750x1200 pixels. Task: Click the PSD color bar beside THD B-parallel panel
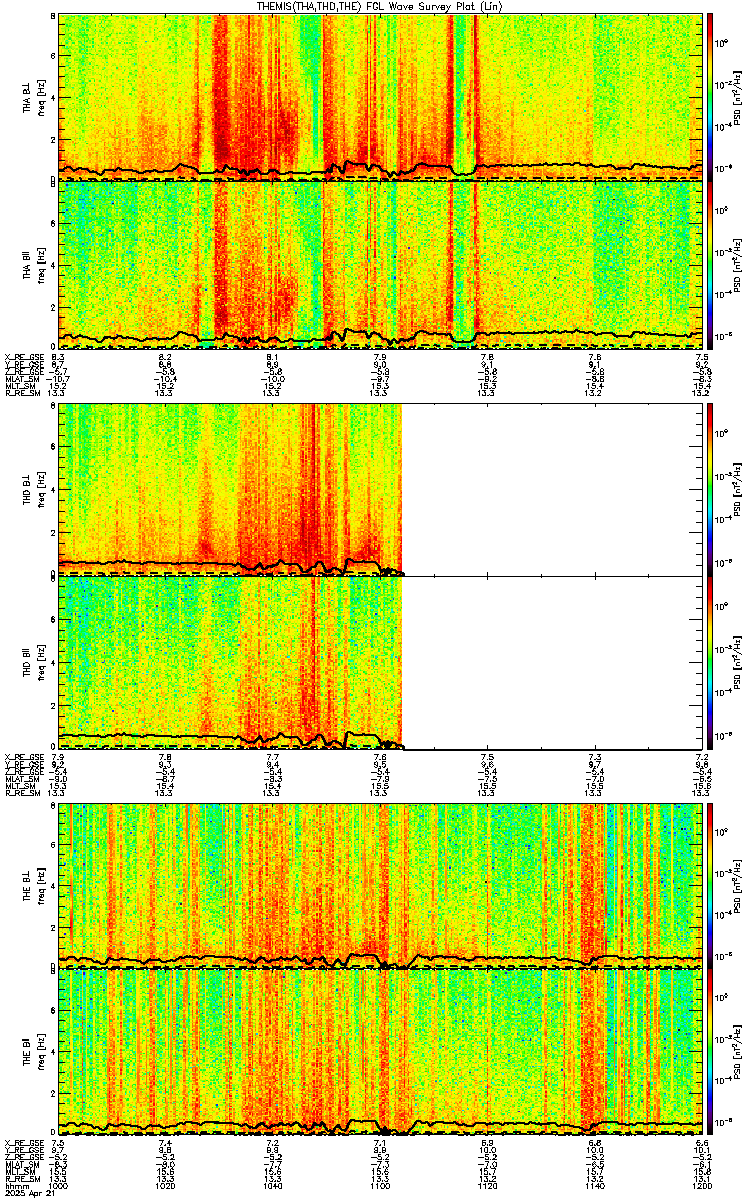coord(711,662)
